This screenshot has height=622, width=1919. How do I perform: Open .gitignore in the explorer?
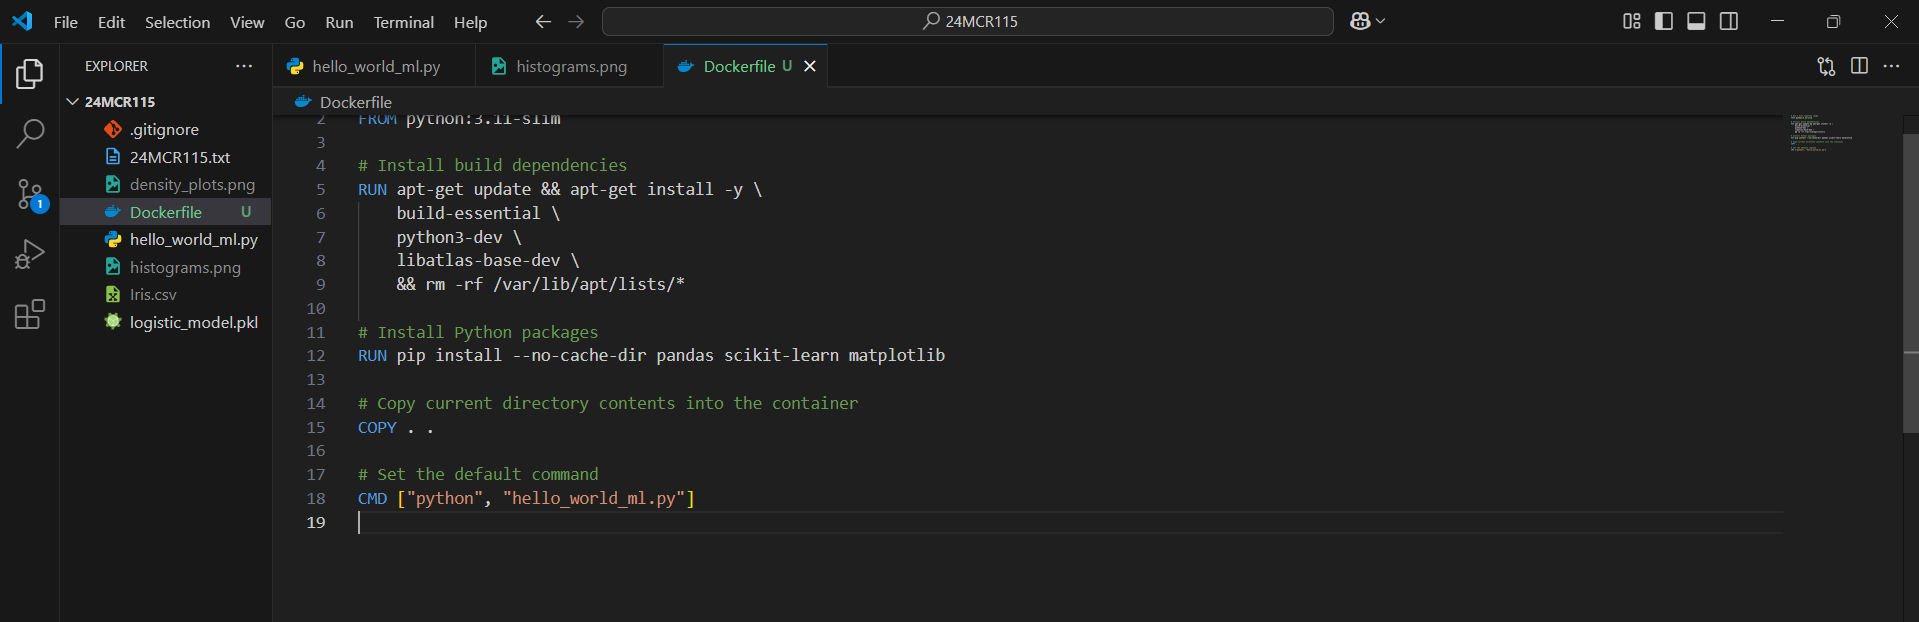click(x=164, y=130)
